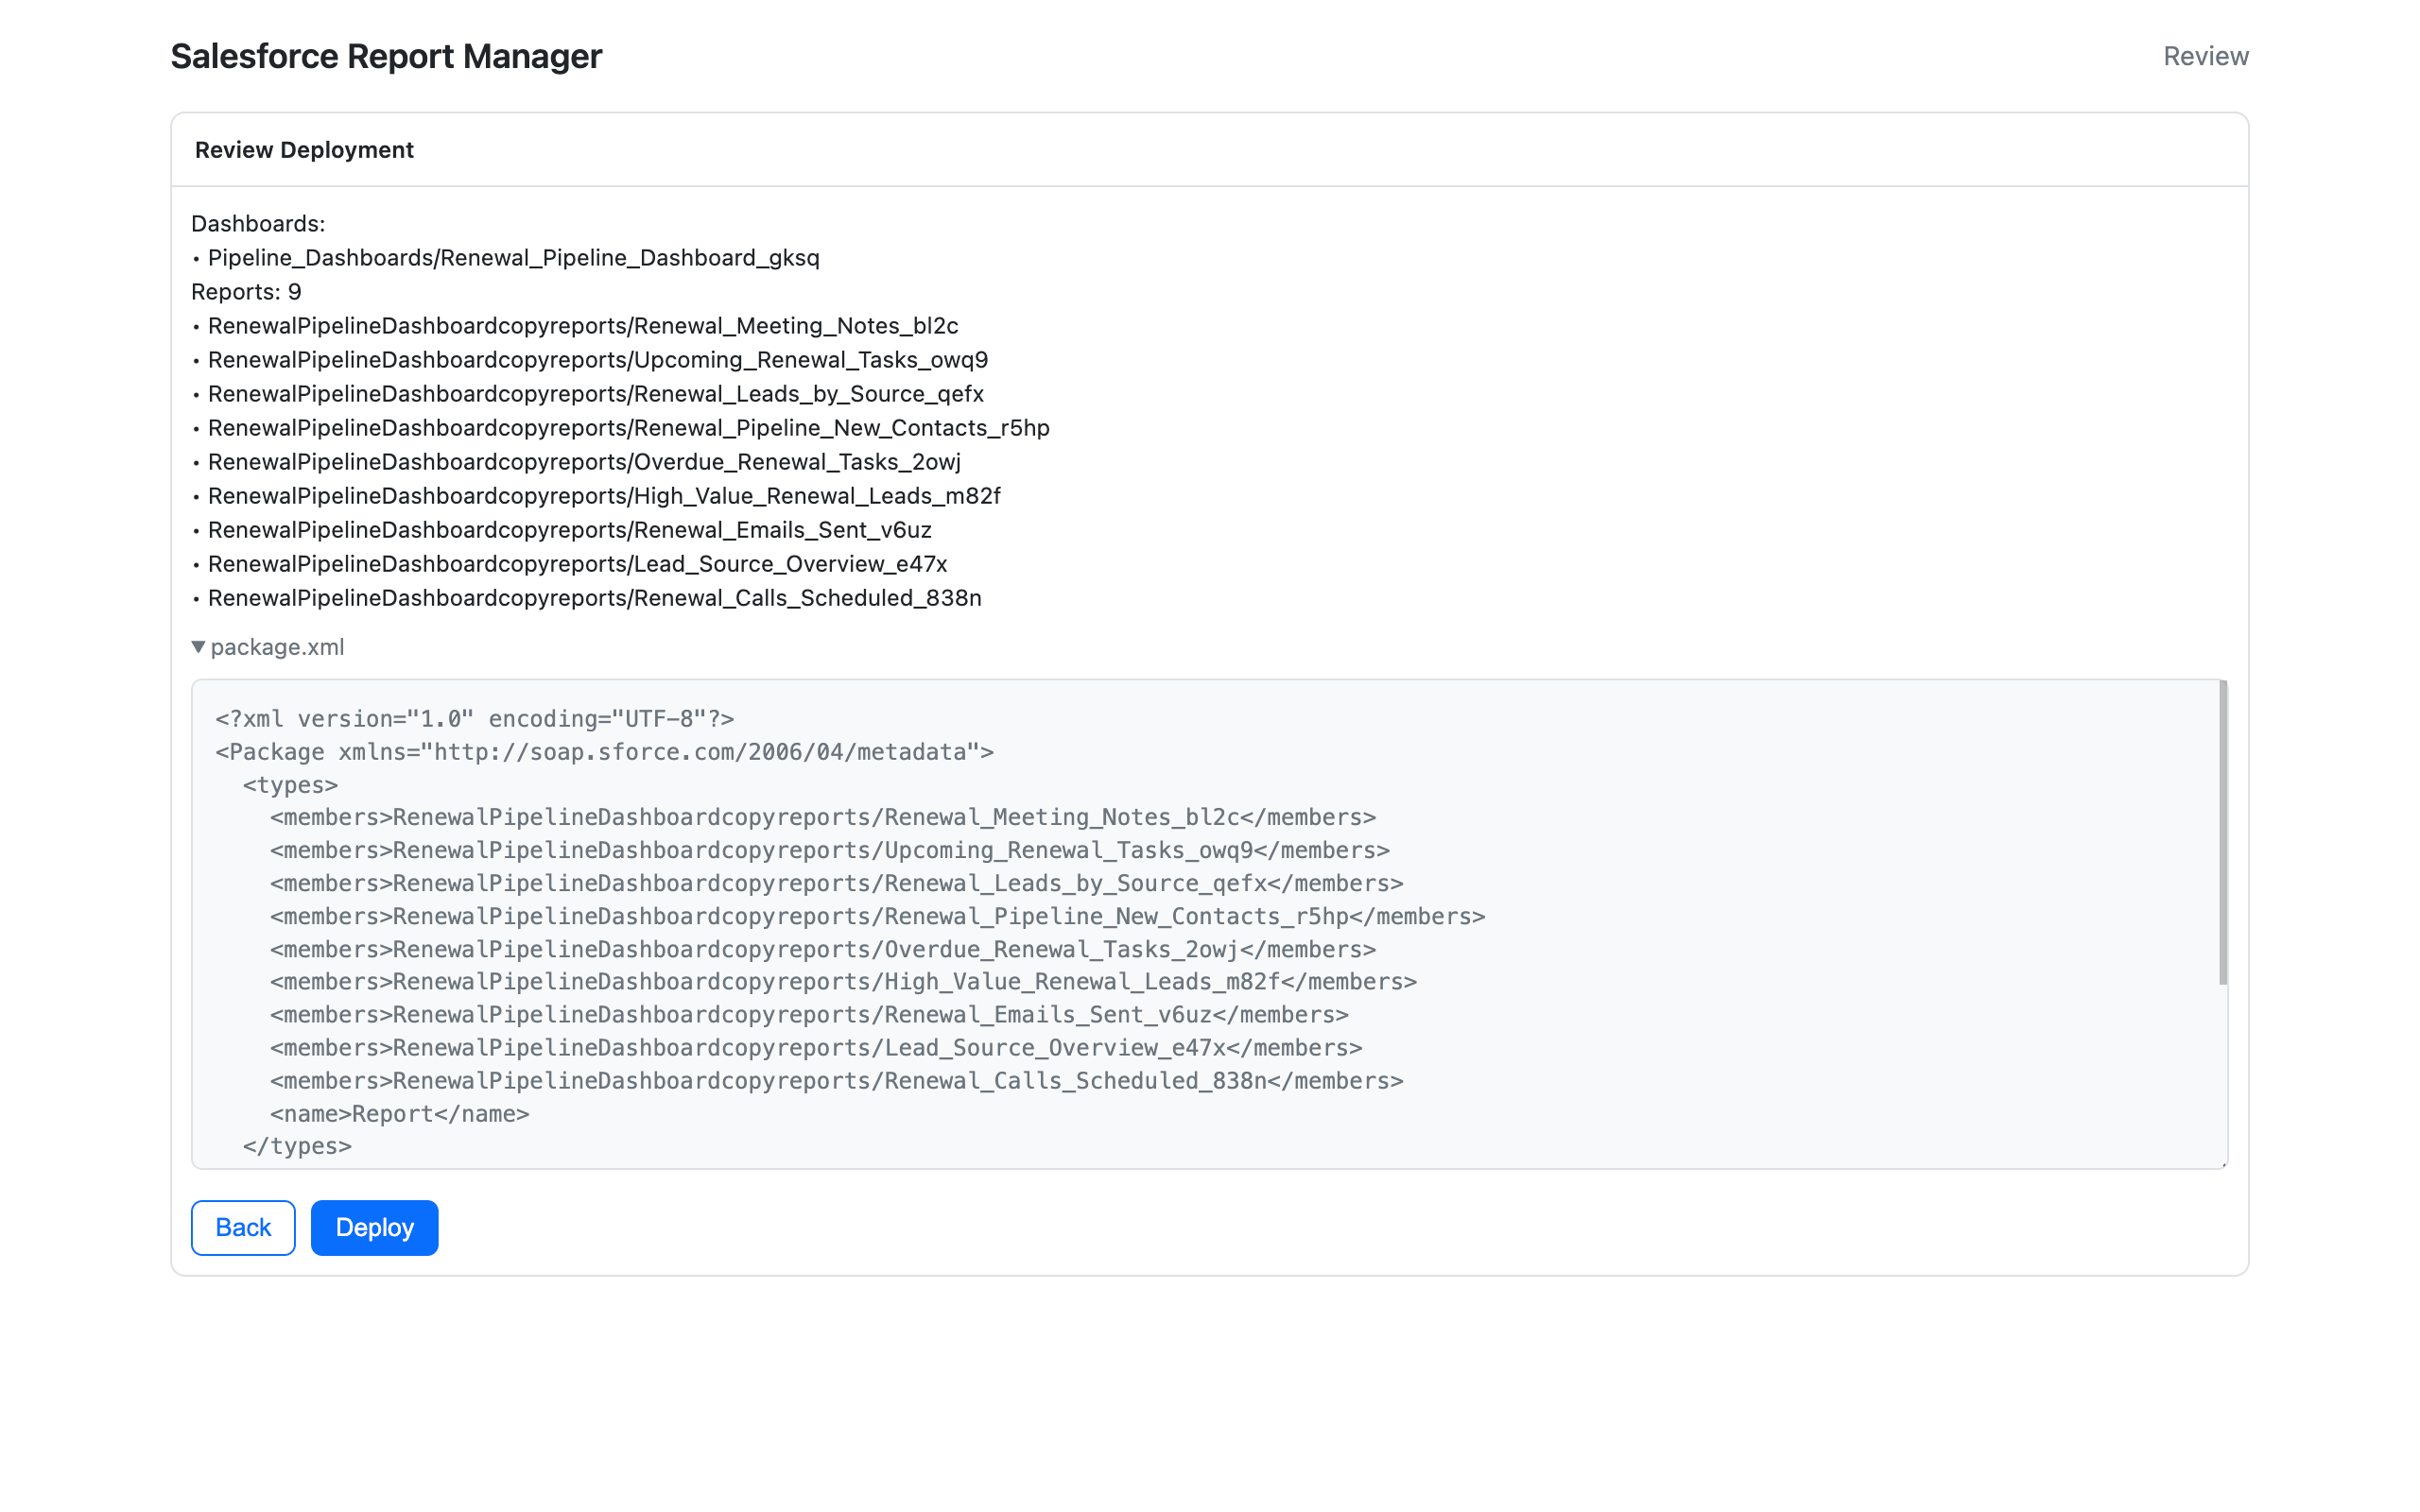This screenshot has height=1512, width=2420.
Task: Select report Renewal_Pipeline_New_Contacts_r5hp in list
Action: [x=629, y=428]
